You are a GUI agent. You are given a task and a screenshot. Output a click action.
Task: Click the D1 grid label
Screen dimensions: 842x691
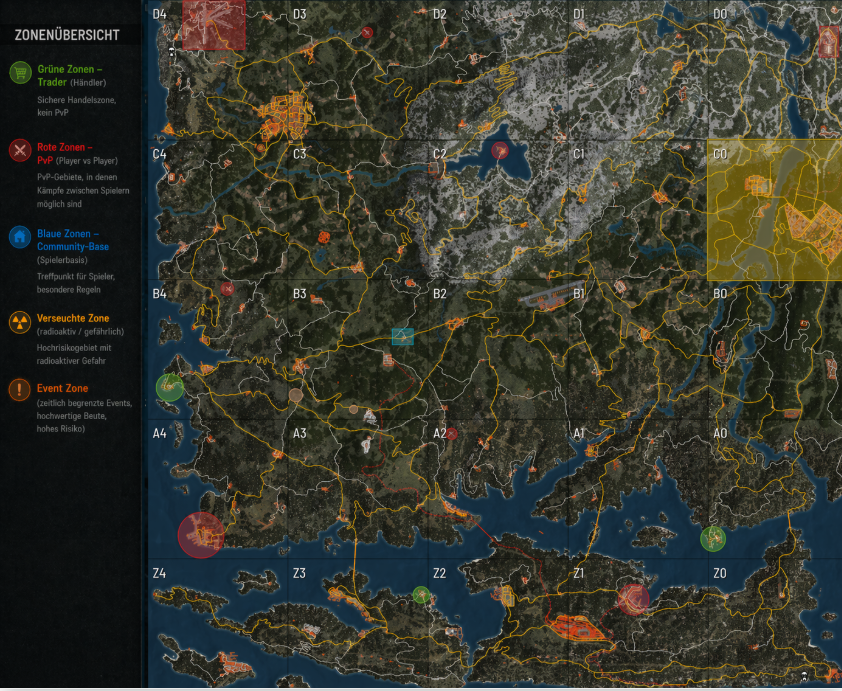pos(579,14)
